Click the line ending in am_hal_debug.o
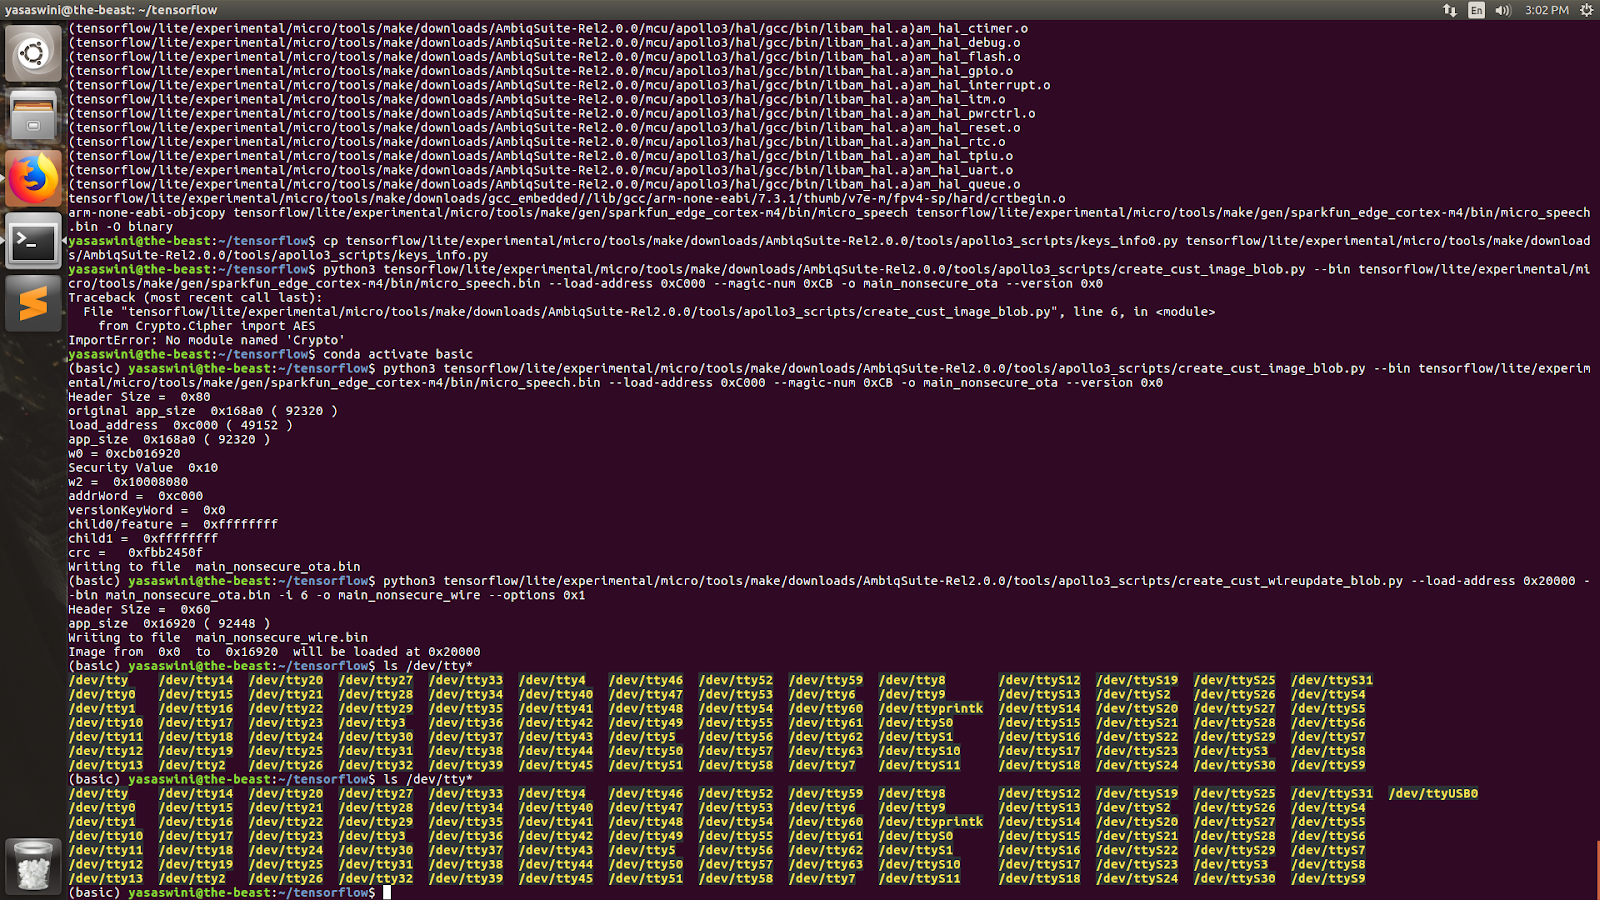The image size is (1600, 900). (x=544, y=43)
